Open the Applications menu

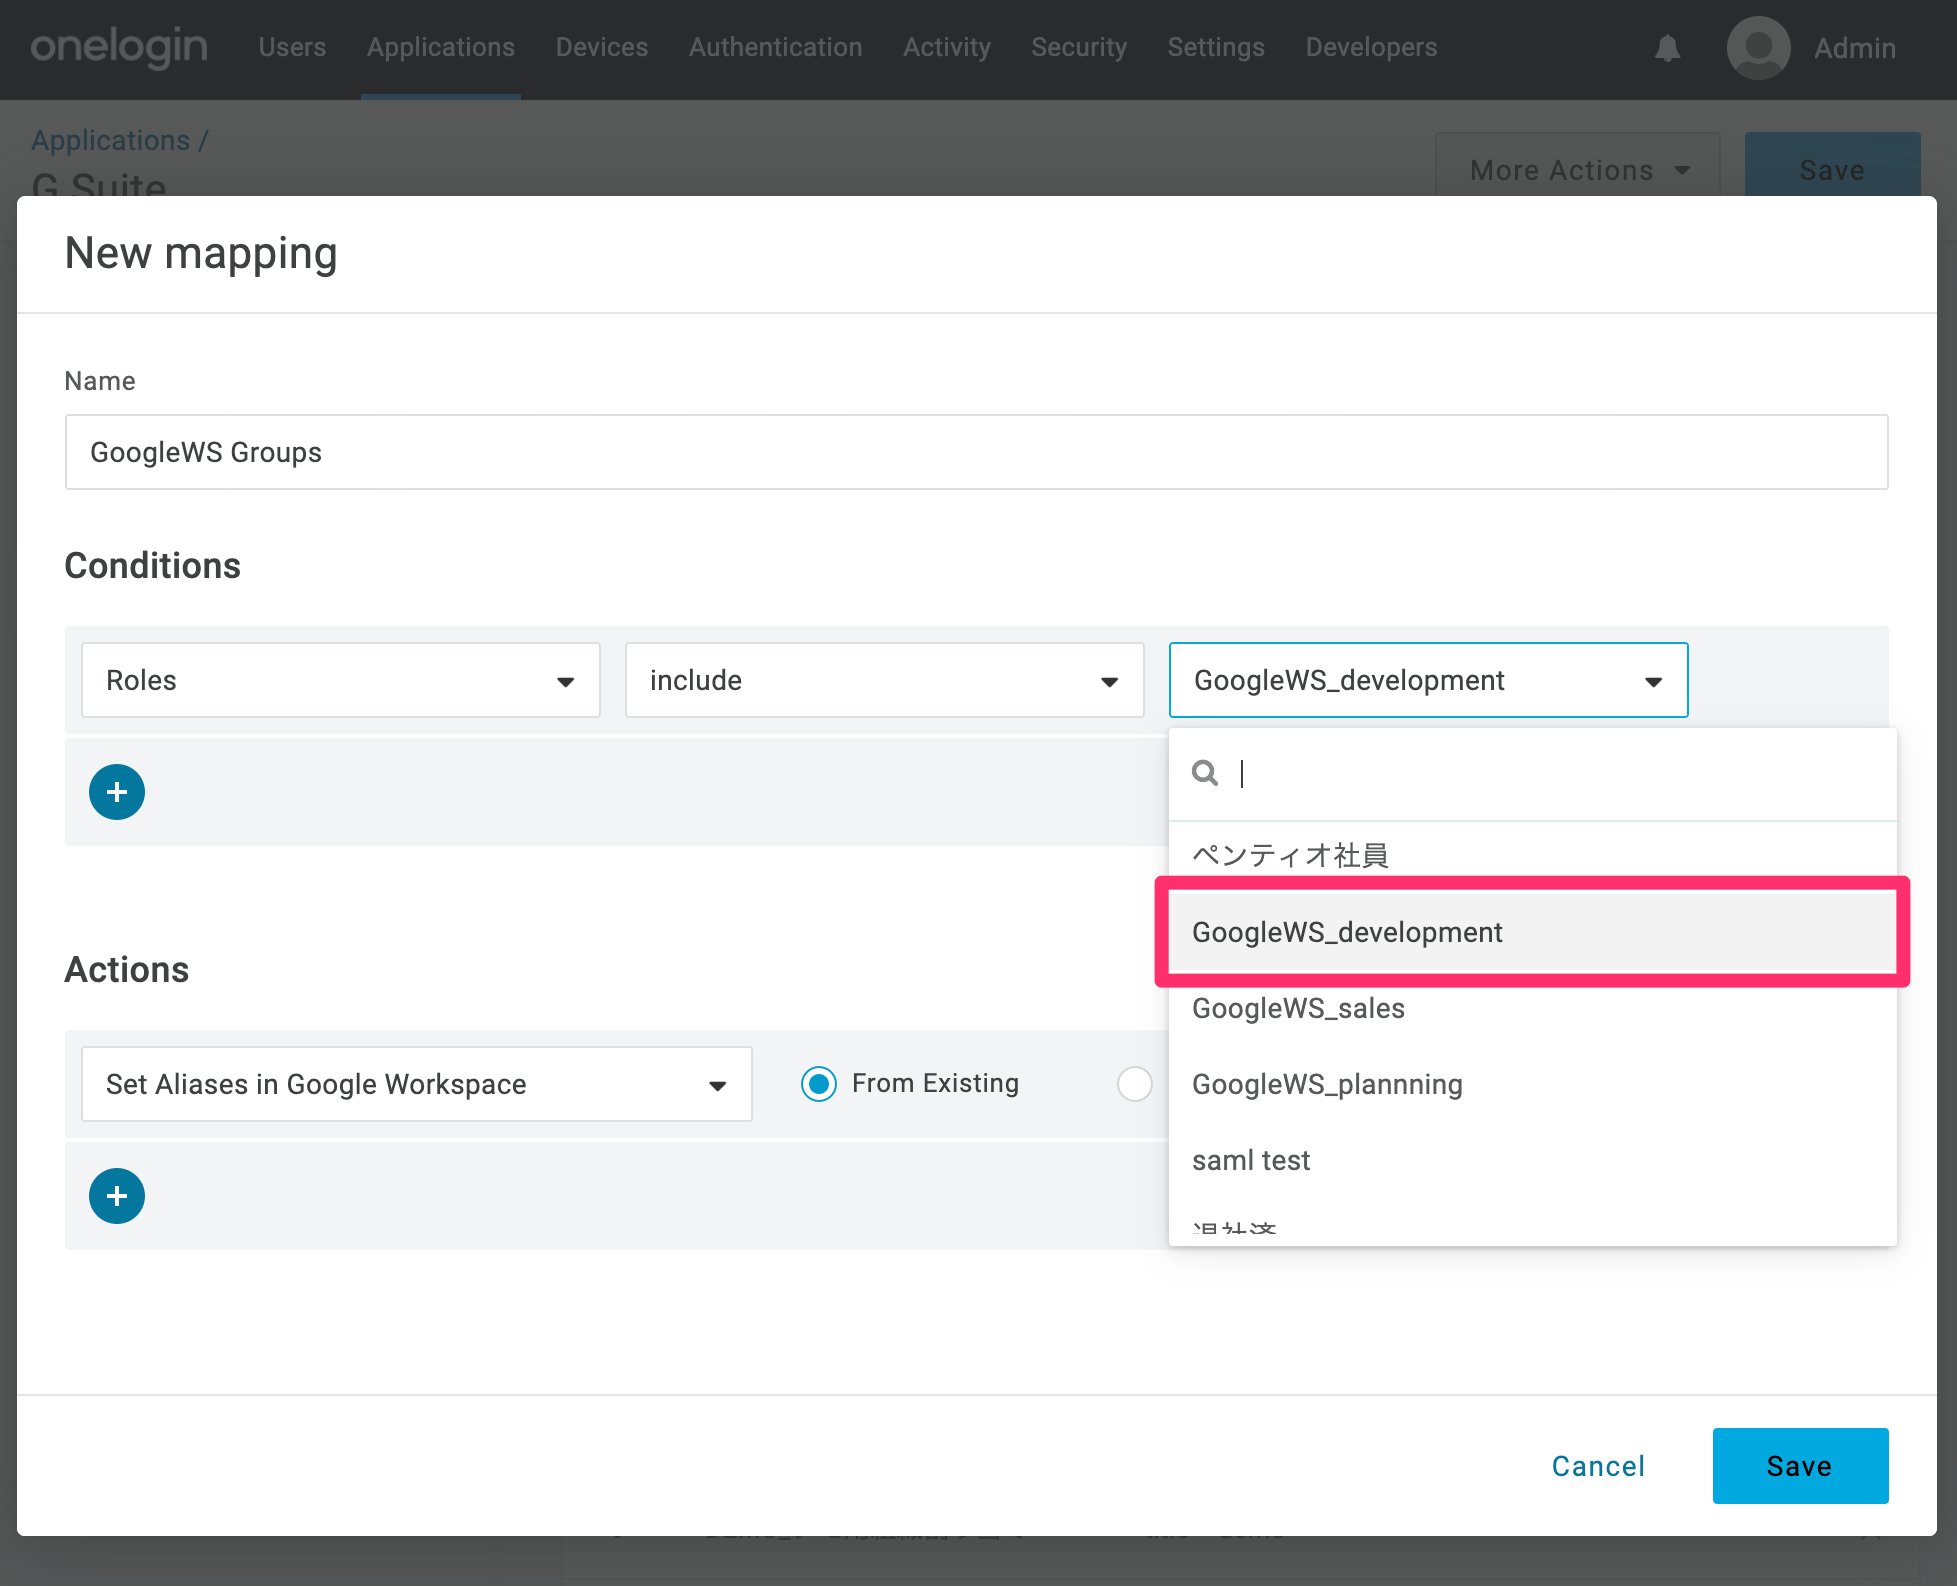pos(441,47)
